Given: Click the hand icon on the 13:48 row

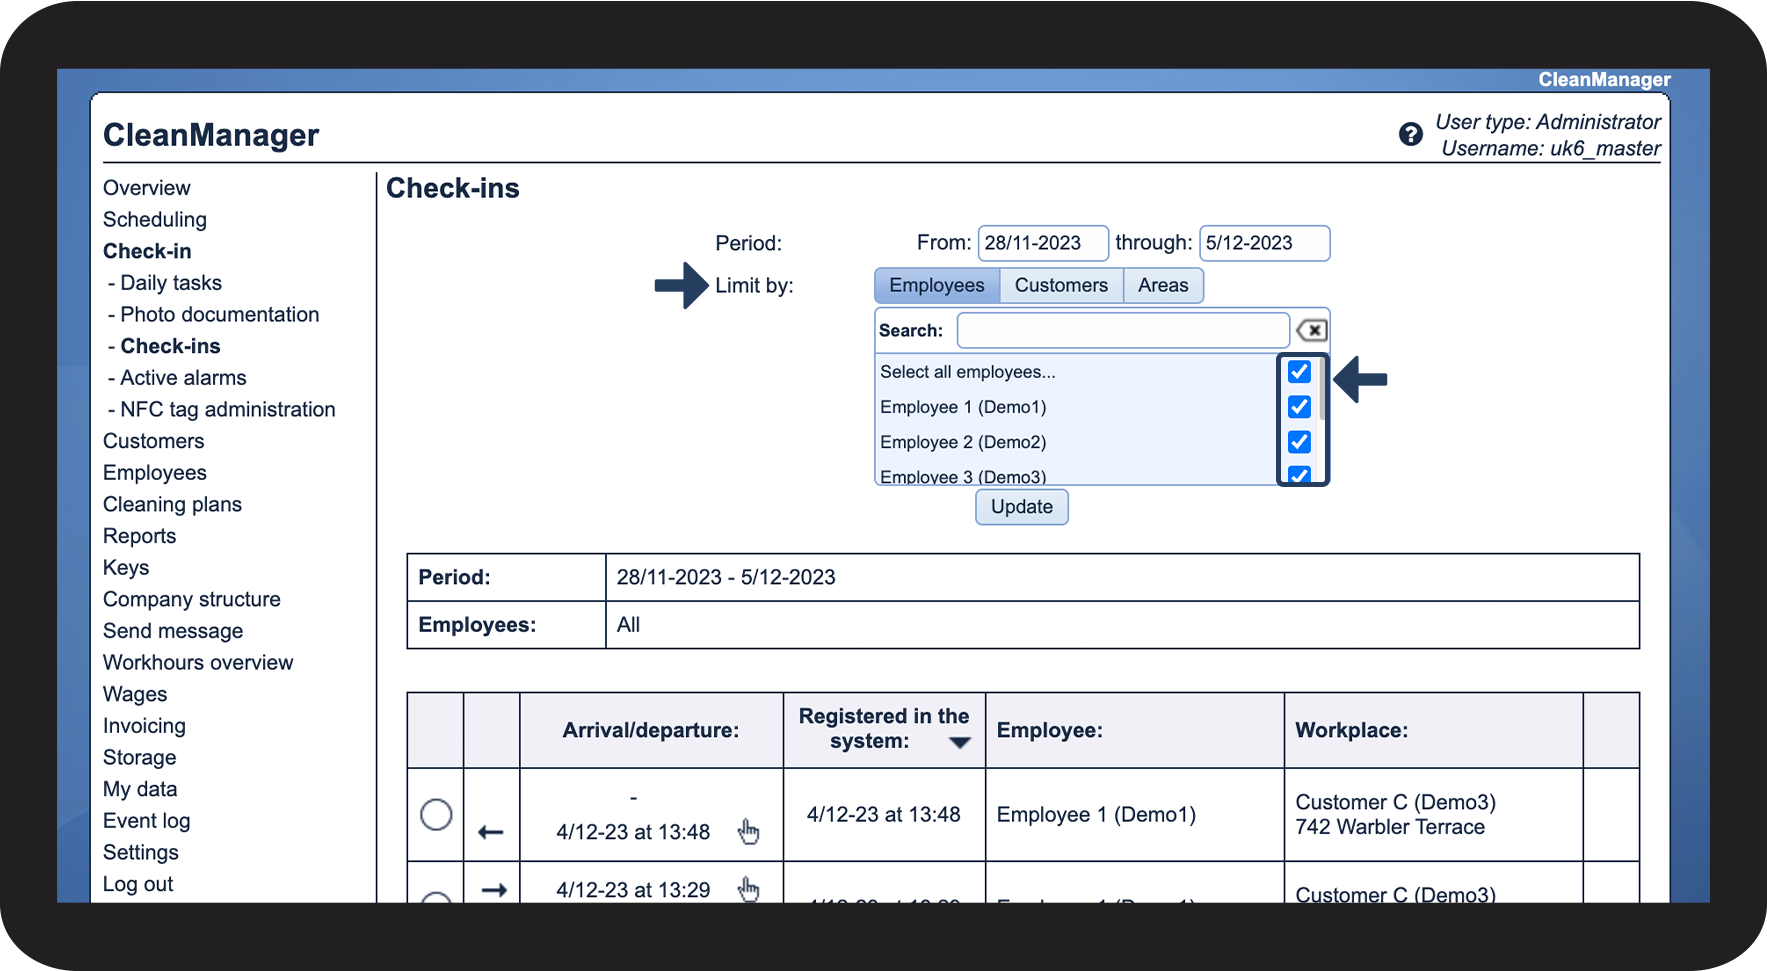Looking at the screenshot, I should [748, 831].
